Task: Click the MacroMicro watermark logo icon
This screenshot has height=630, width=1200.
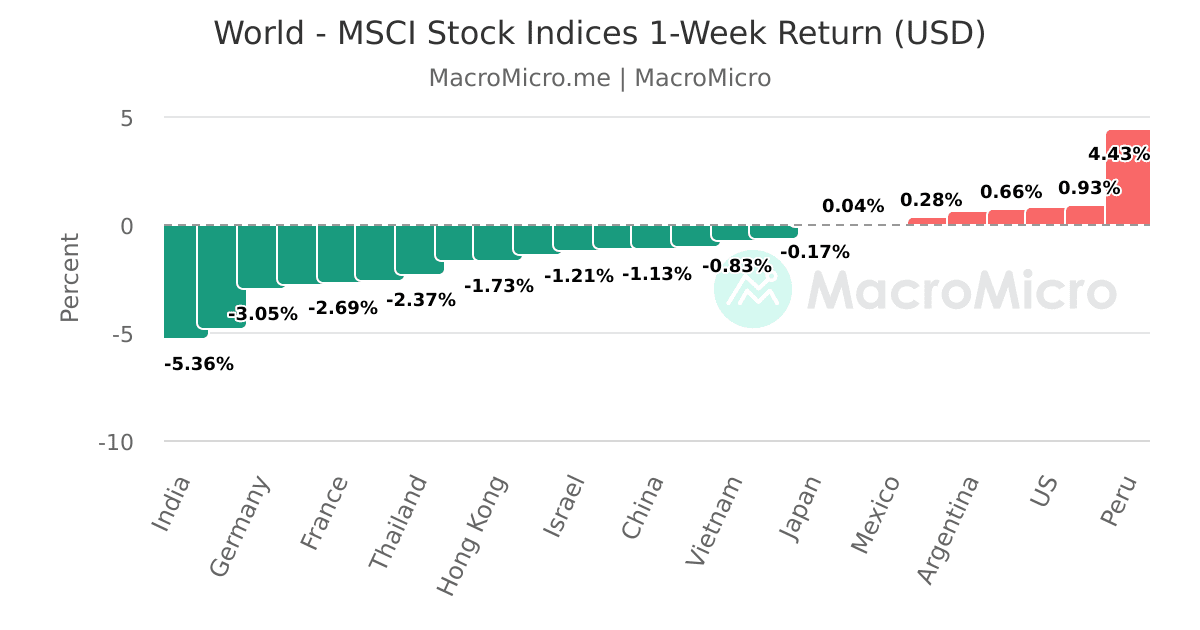Action: click(753, 289)
